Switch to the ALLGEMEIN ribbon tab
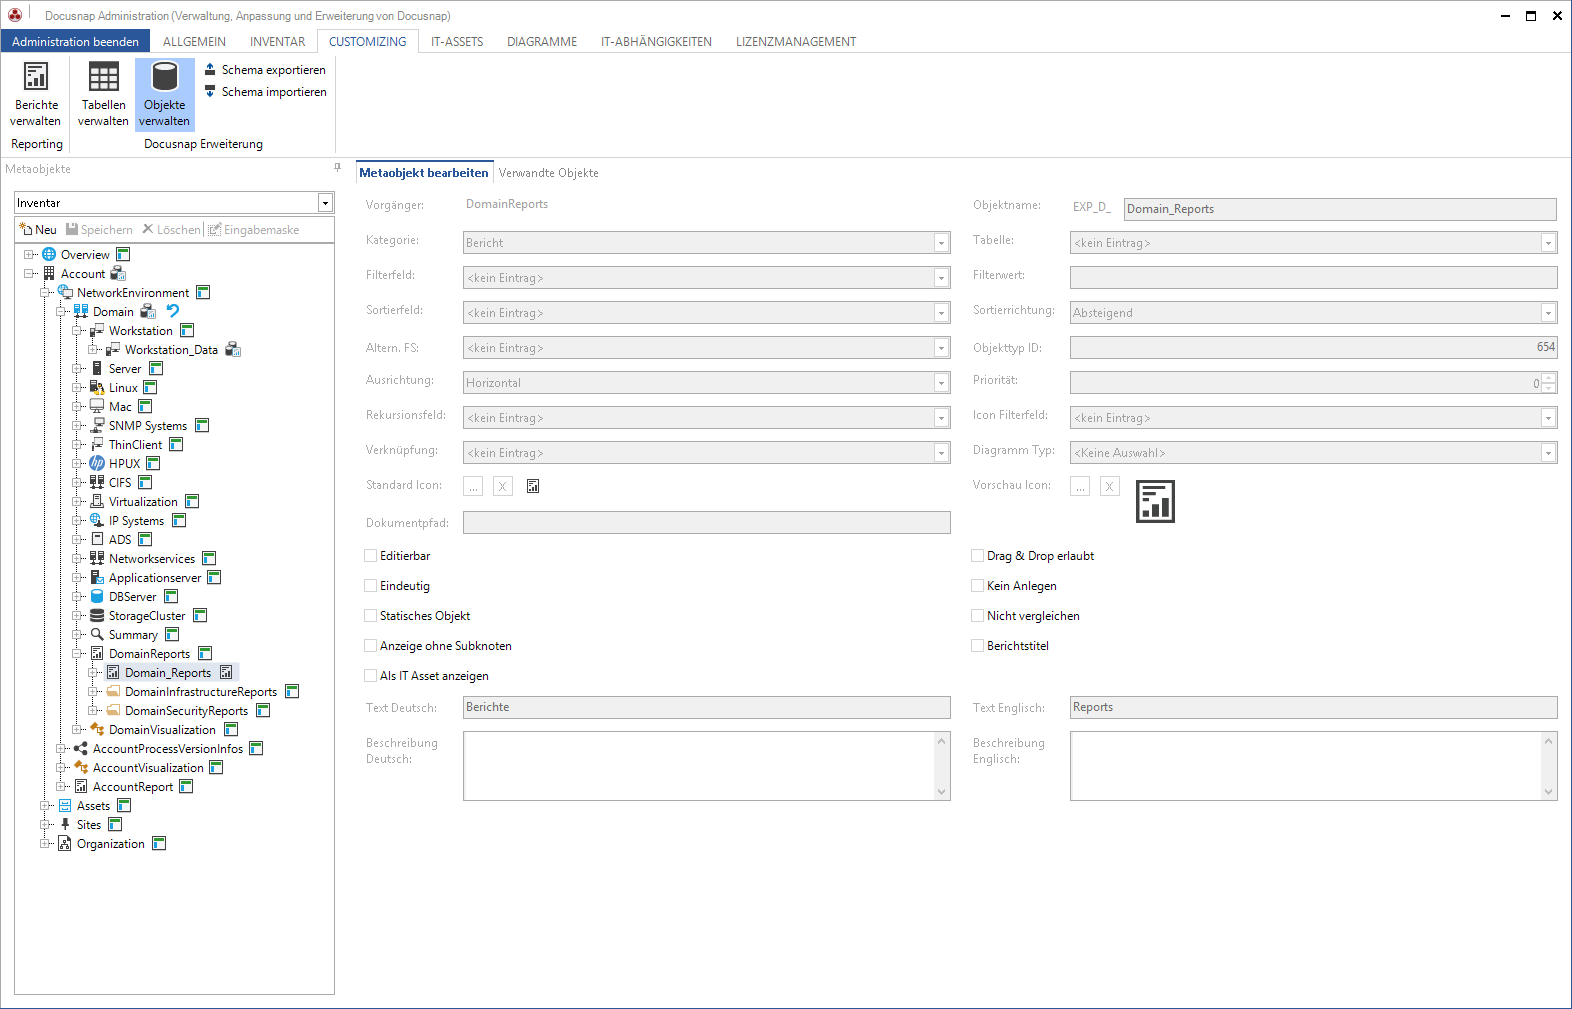Image resolution: width=1572 pixels, height=1009 pixels. 194,42
